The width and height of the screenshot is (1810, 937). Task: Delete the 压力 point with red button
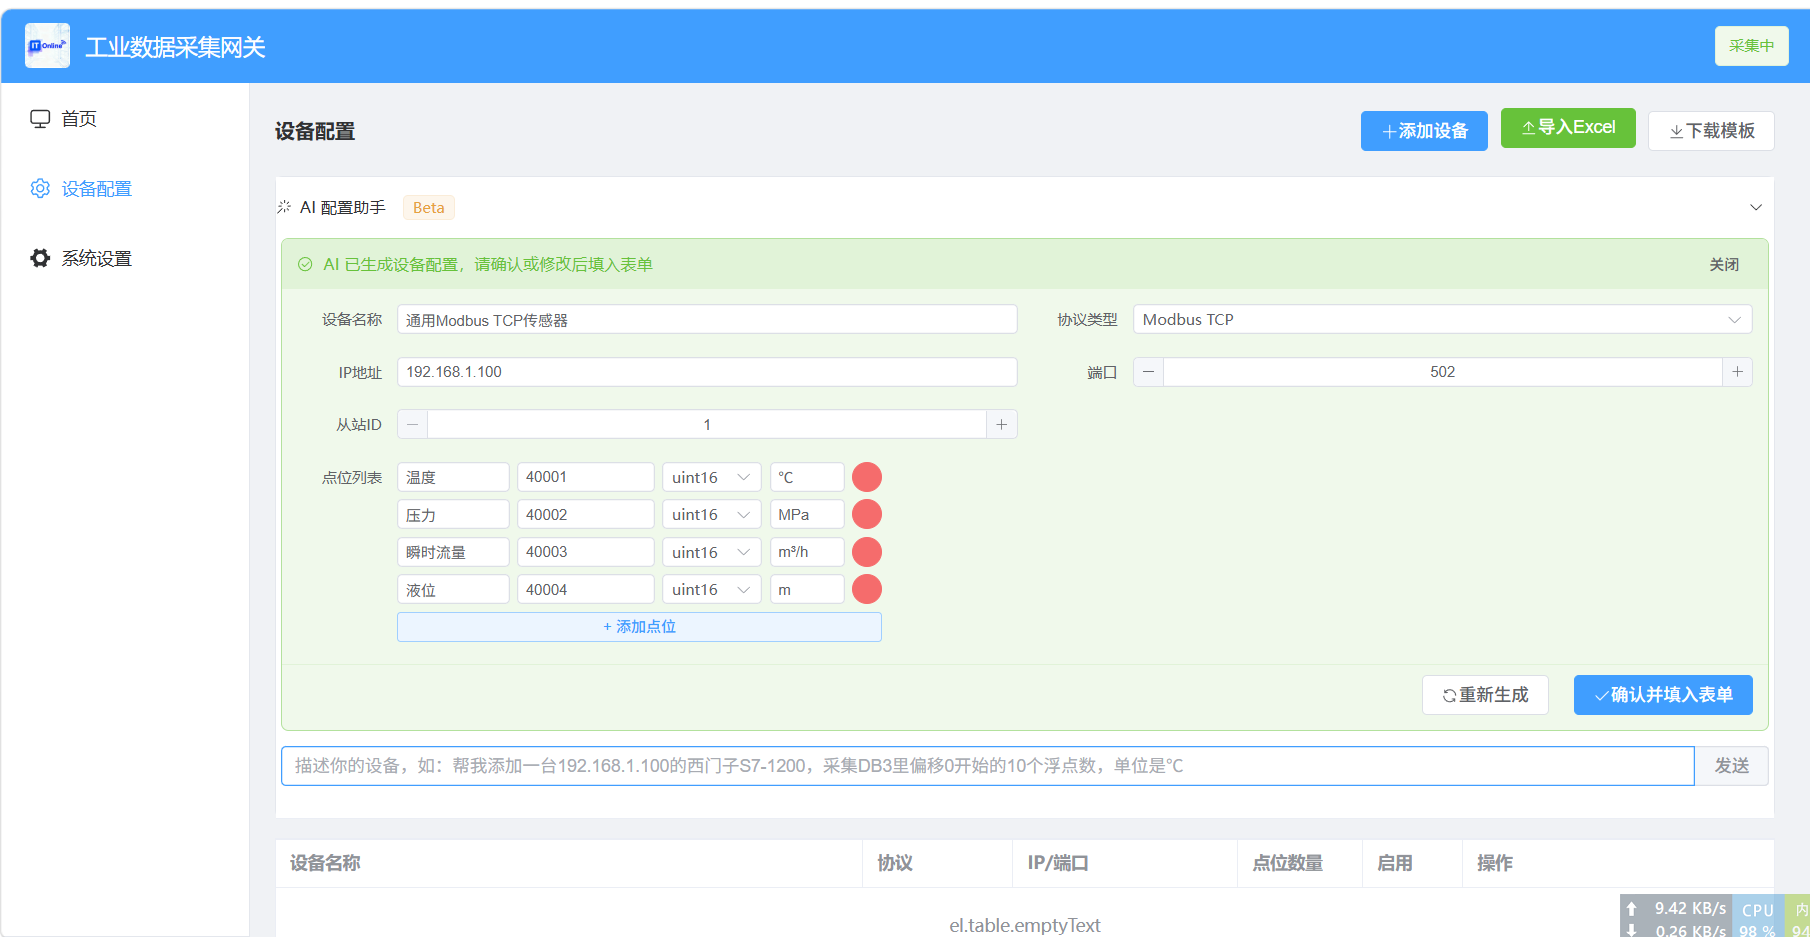pos(867,515)
